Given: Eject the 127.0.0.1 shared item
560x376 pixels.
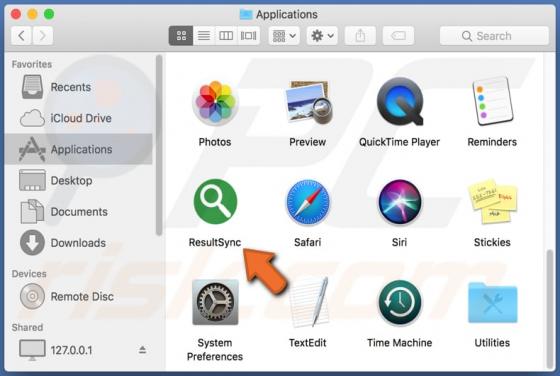Looking at the screenshot, I should [x=142, y=350].
